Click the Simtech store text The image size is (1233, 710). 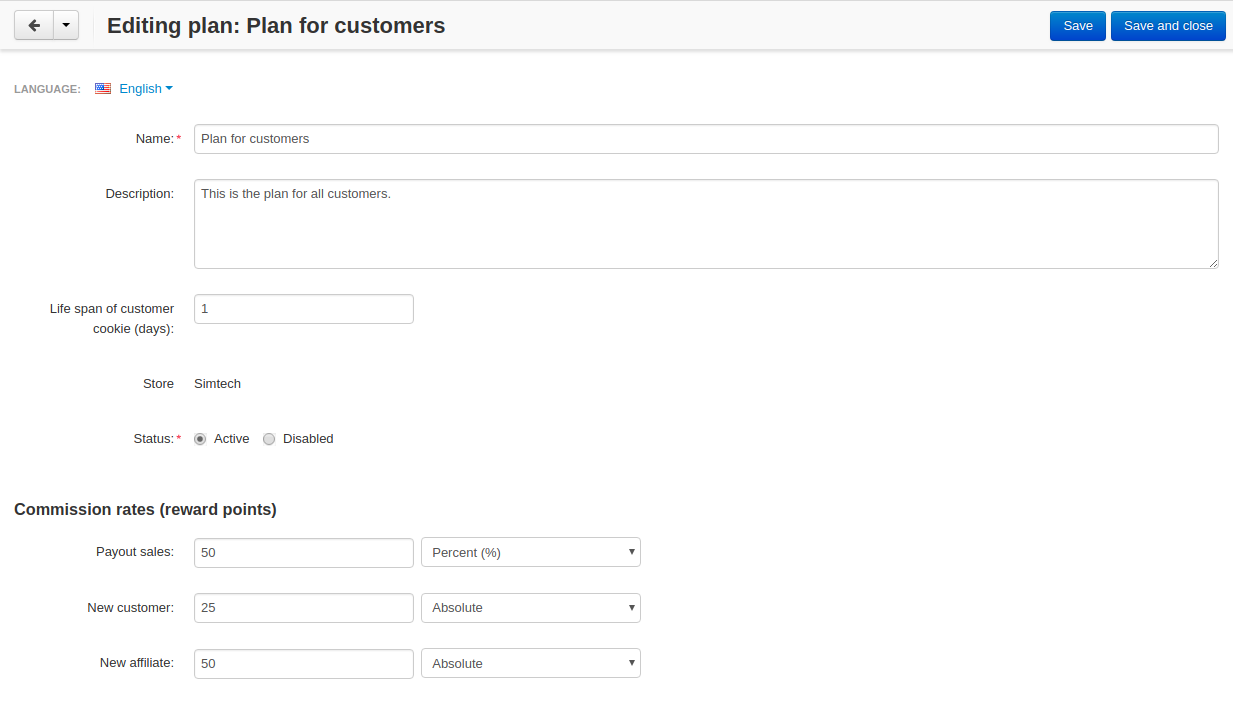pos(217,384)
